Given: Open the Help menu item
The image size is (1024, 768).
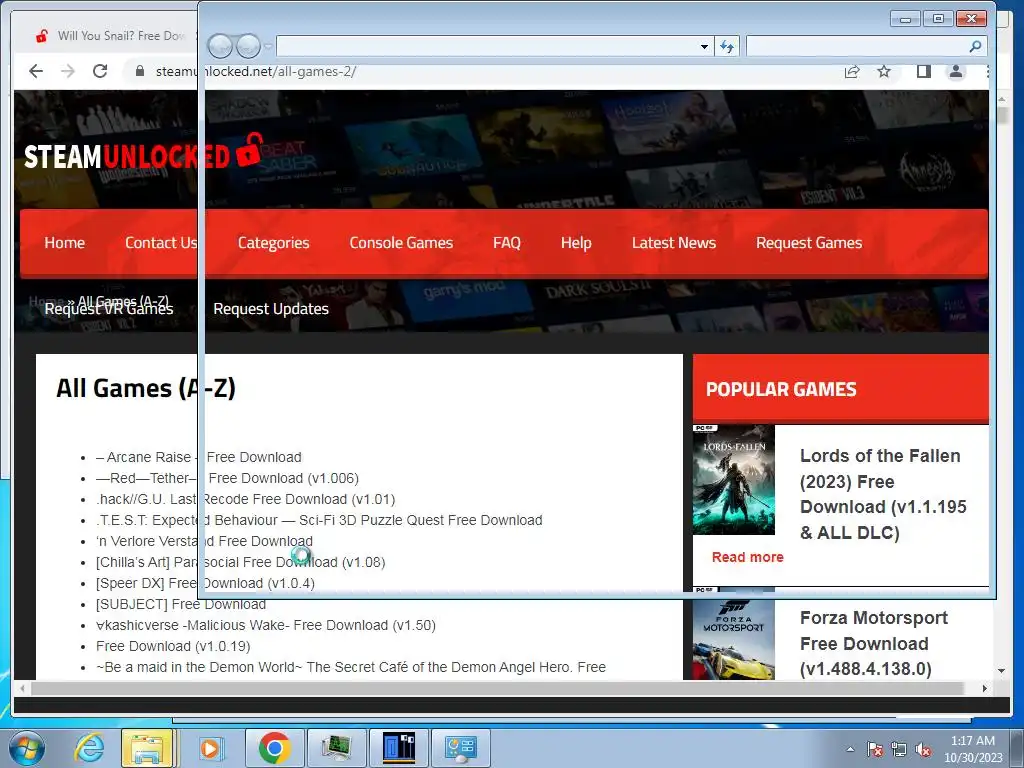Looking at the screenshot, I should click(x=576, y=243).
